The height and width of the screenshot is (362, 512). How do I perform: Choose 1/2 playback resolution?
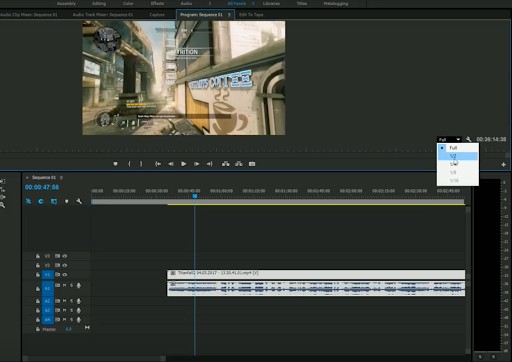458,156
